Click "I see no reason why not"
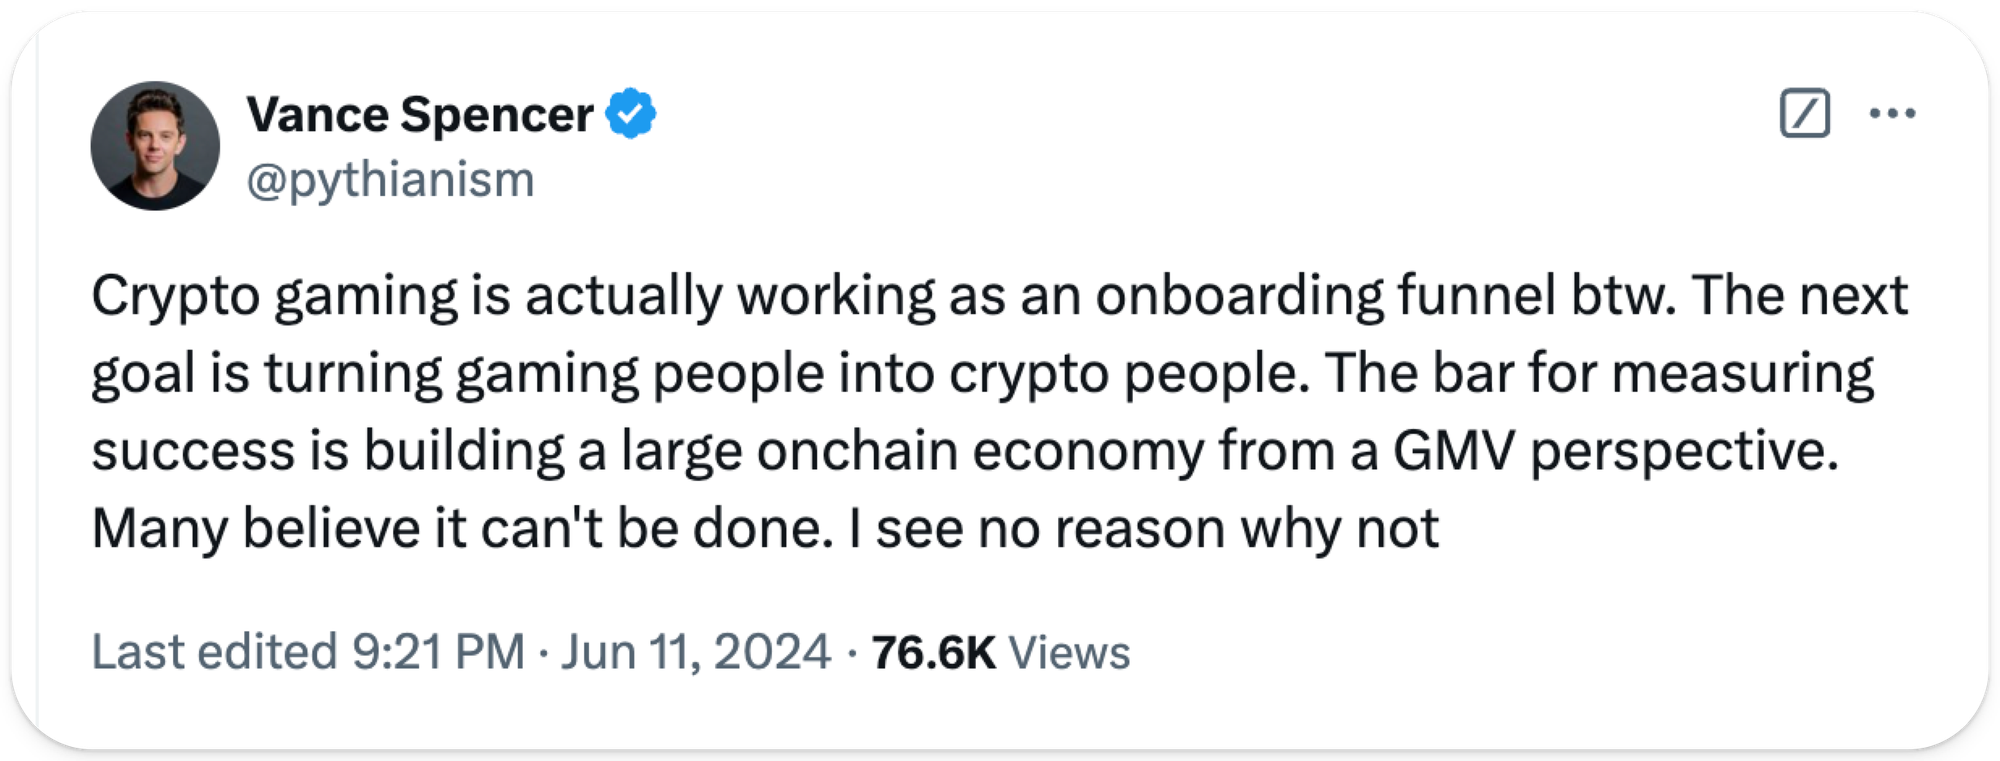This screenshot has width=2000, height=761. (x=1143, y=529)
